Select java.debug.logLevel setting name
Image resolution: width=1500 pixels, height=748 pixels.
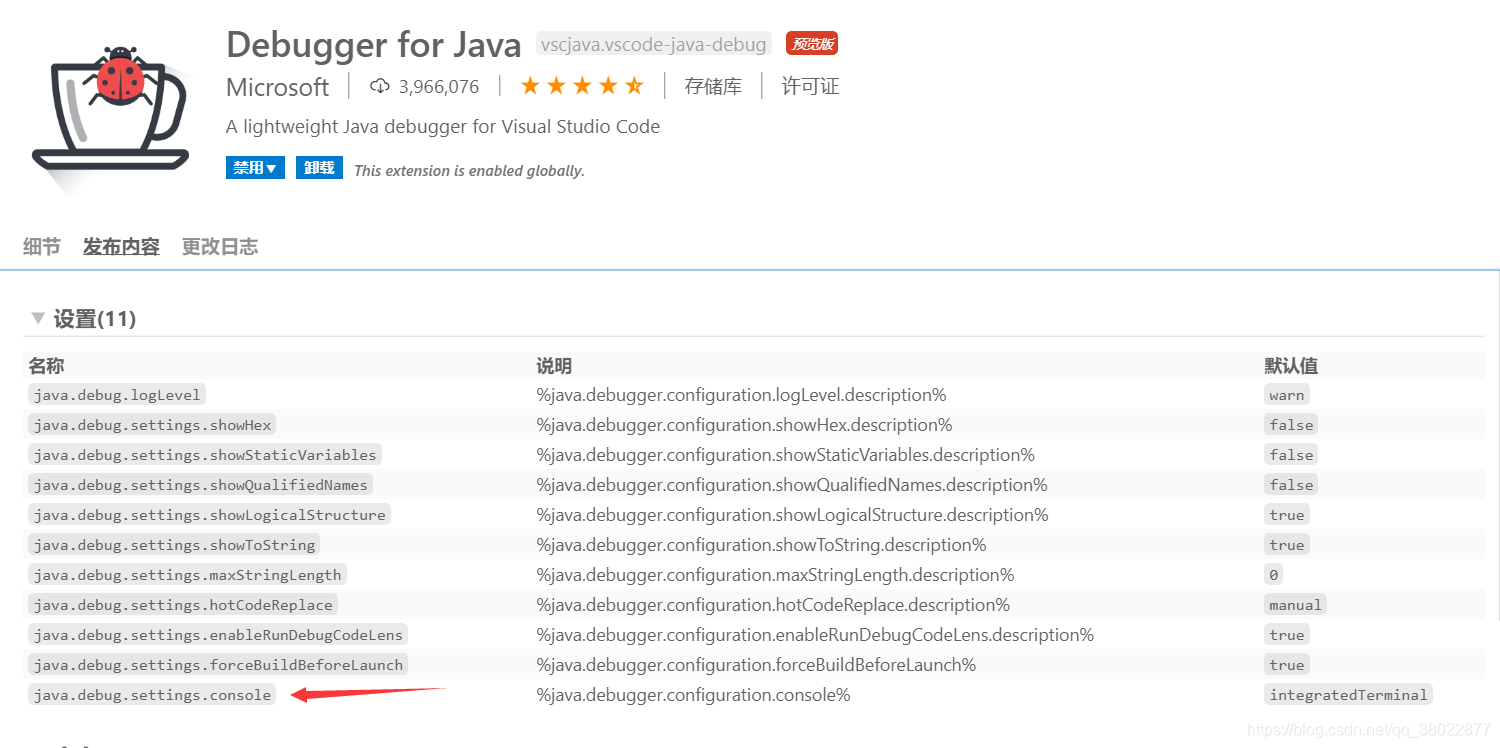pyautogui.click(x=117, y=395)
